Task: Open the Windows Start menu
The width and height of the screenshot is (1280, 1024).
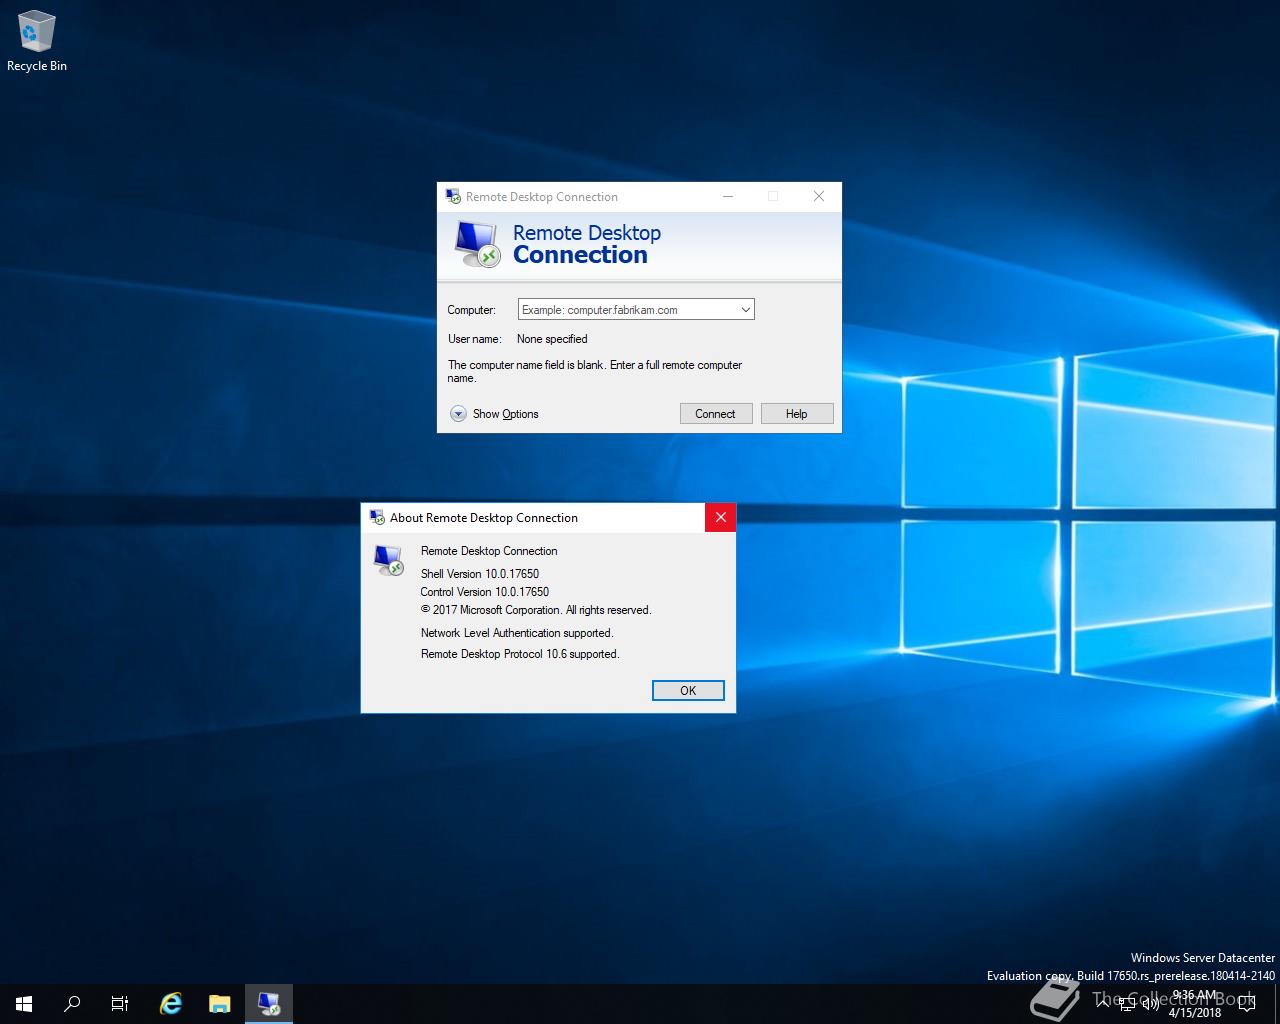Action: click(24, 1004)
